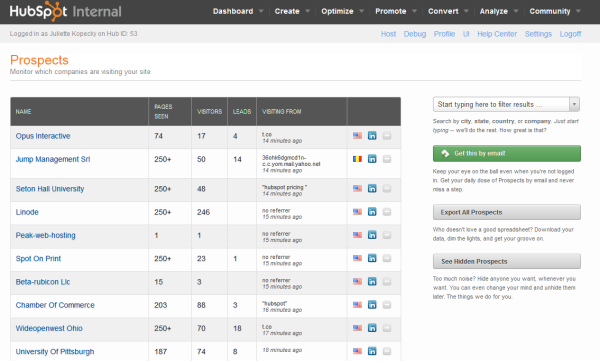The image size is (600, 361).
Task: Open LinkedIn icon for Spot On Print
Action: (x=372, y=258)
